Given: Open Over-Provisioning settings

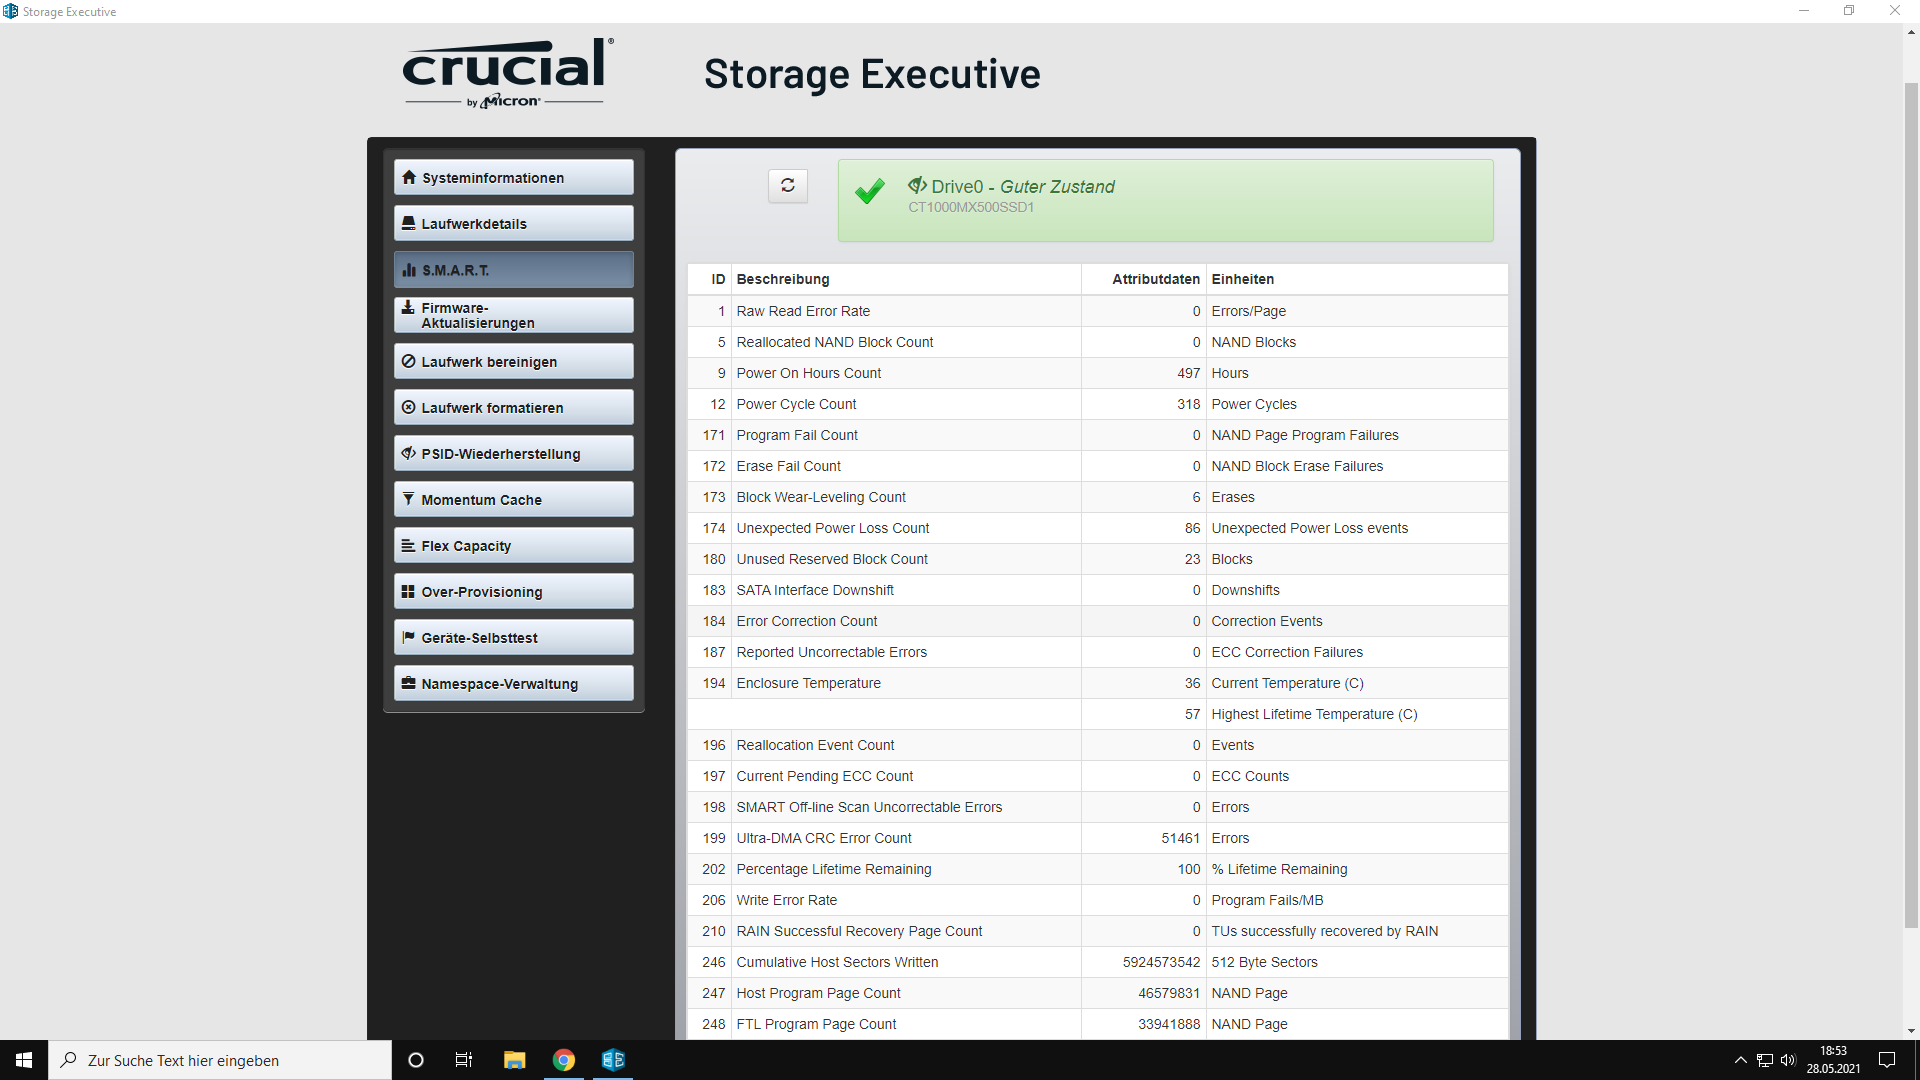Looking at the screenshot, I should [x=513, y=592].
